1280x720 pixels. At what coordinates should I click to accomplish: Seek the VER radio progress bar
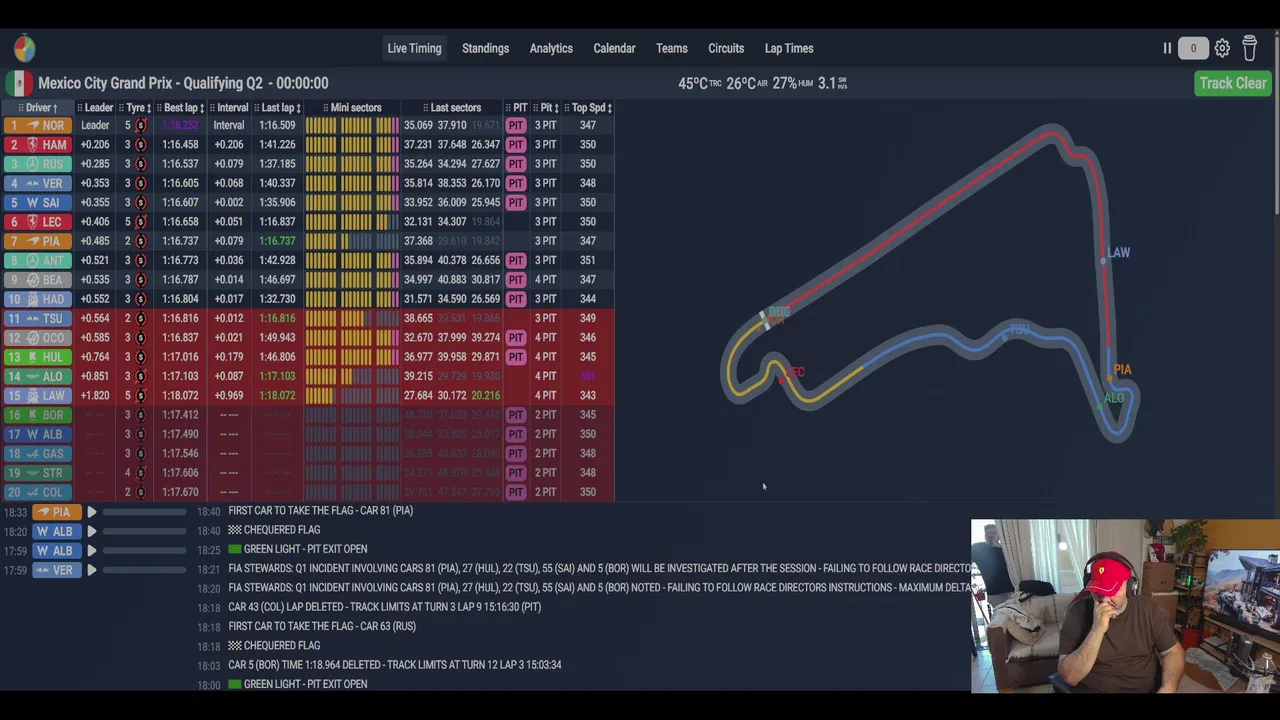pyautogui.click(x=144, y=570)
